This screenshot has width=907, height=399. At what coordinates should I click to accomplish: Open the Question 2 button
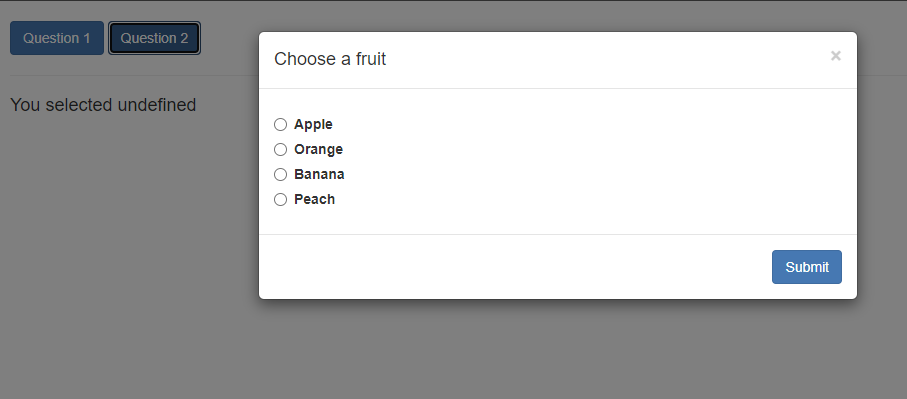point(154,38)
